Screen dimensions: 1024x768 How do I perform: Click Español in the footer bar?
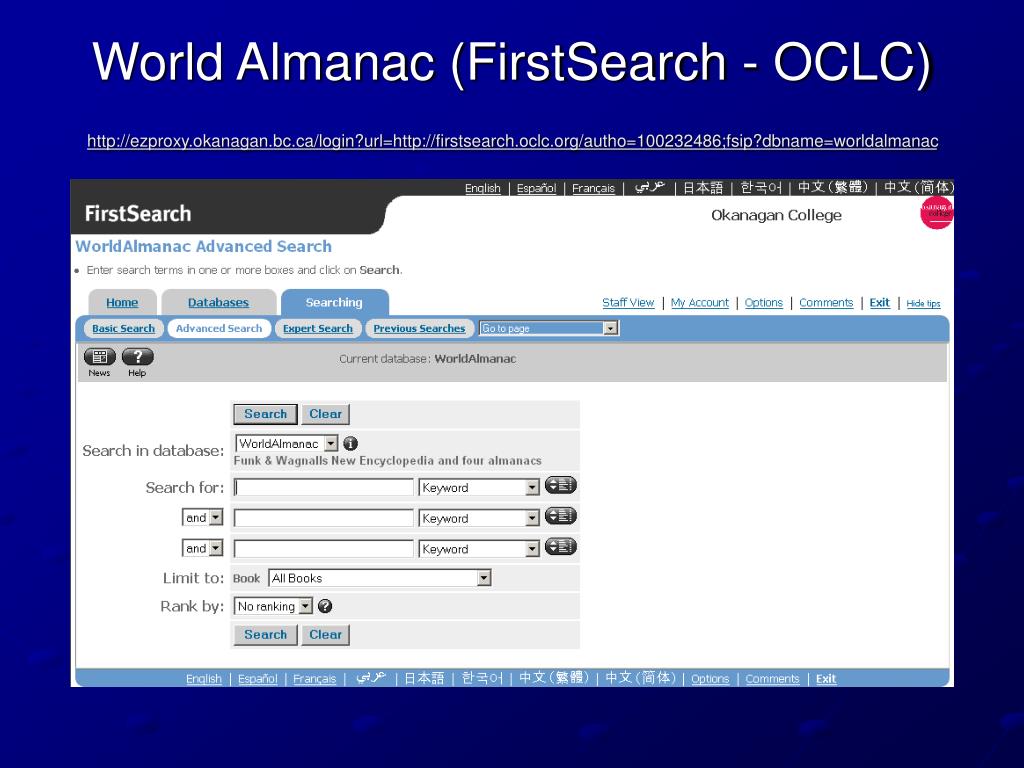tap(257, 679)
